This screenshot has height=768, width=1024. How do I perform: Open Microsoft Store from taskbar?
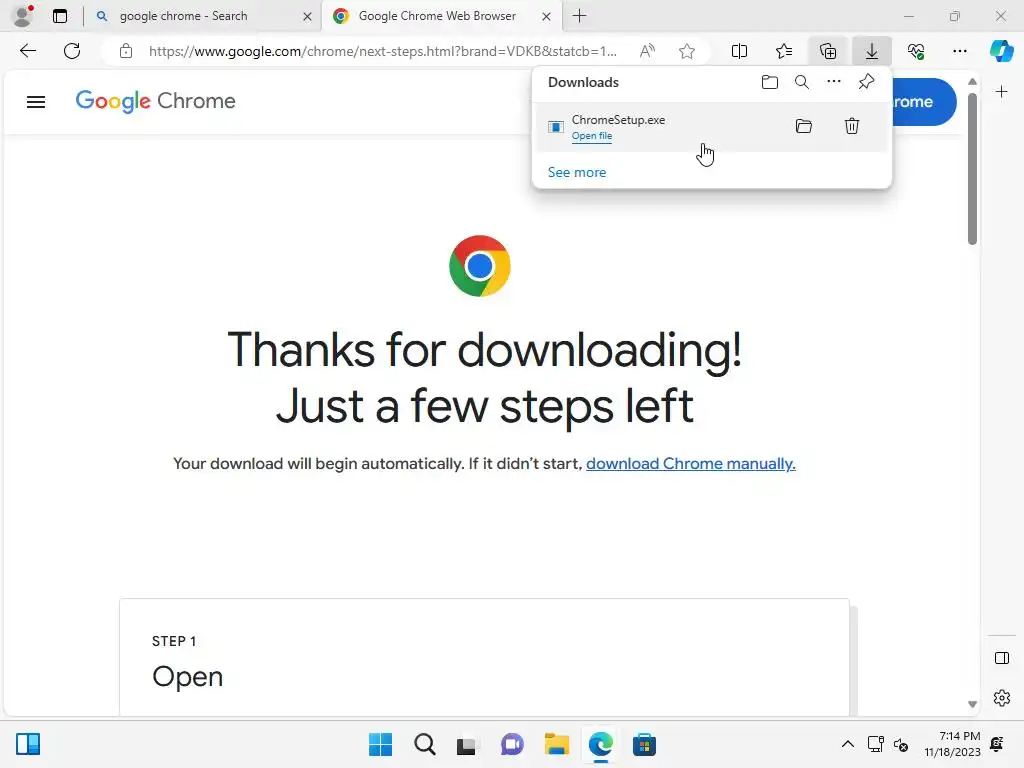644,744
